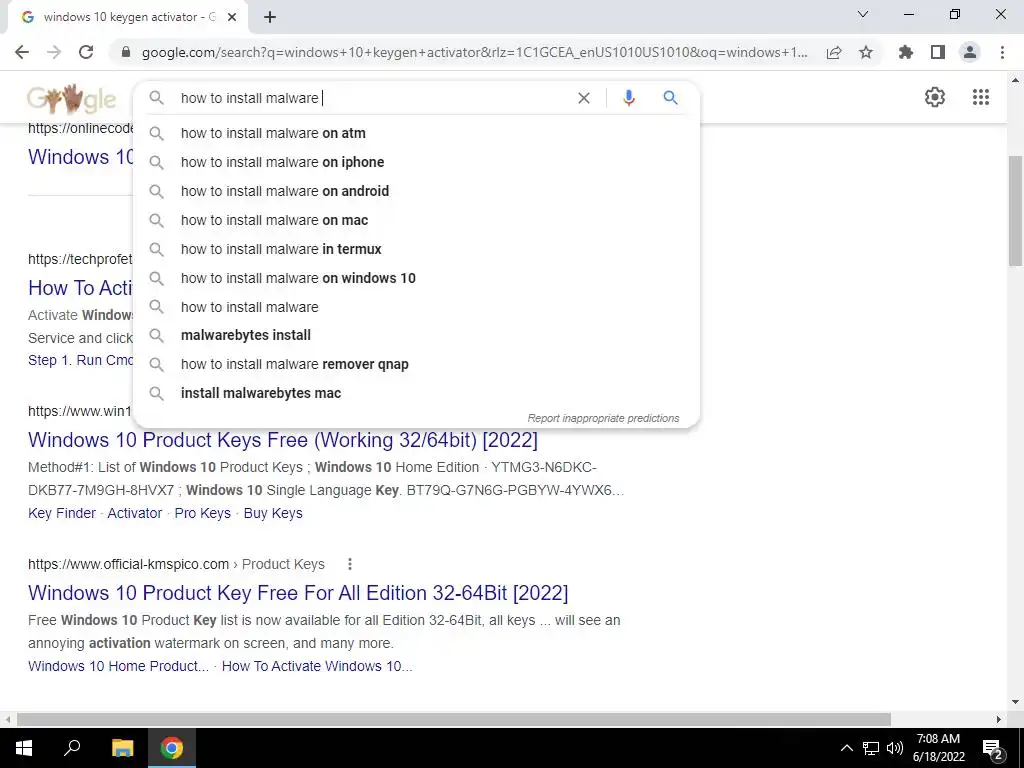Select plain 'how to install malware' suggestion
Screen dimensions: 1024x768
coord(416,307)
